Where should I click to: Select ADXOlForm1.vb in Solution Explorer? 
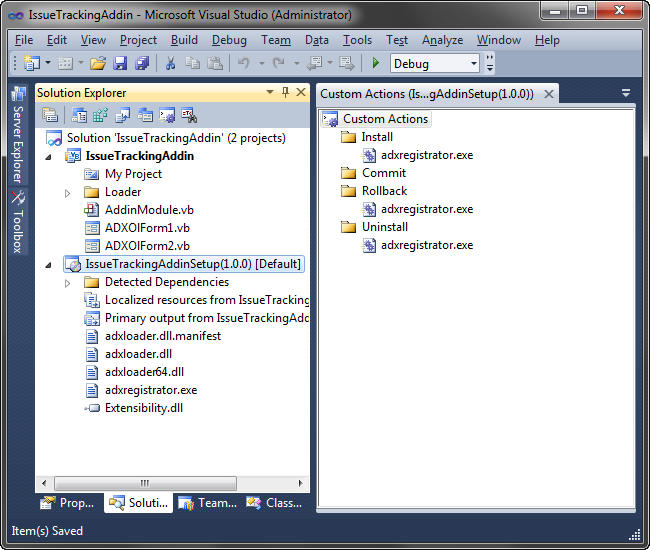click(x=148, y=228)
